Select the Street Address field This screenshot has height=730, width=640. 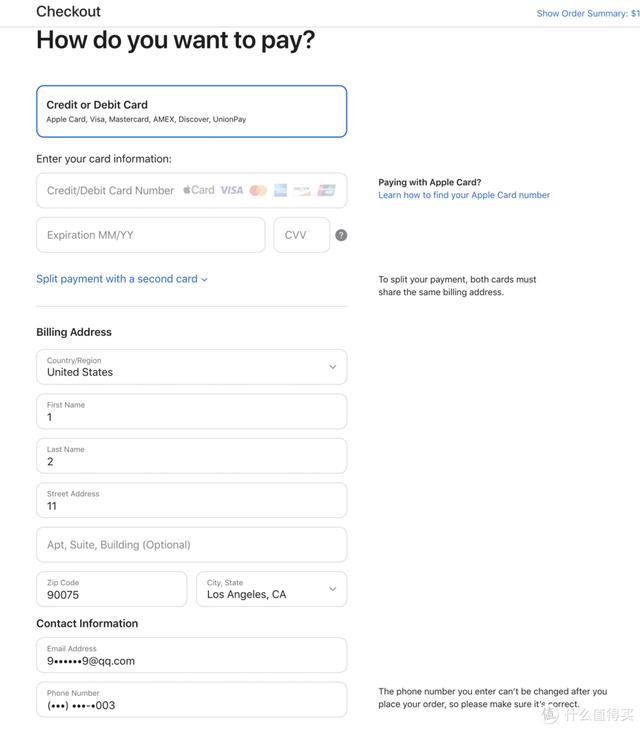pyautogui.click(x=191, y=500)
